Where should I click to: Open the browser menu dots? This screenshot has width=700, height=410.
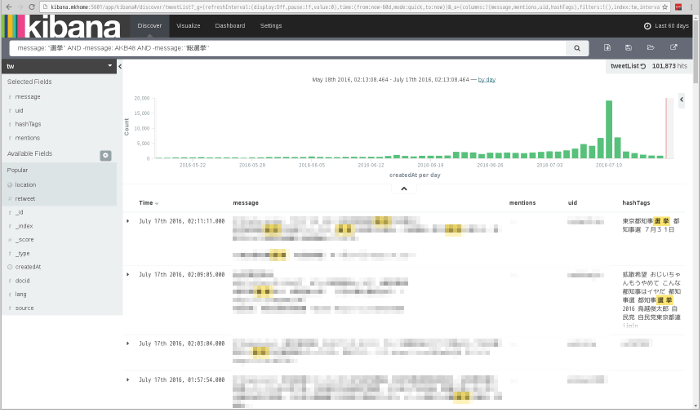(x=692, y=7)
